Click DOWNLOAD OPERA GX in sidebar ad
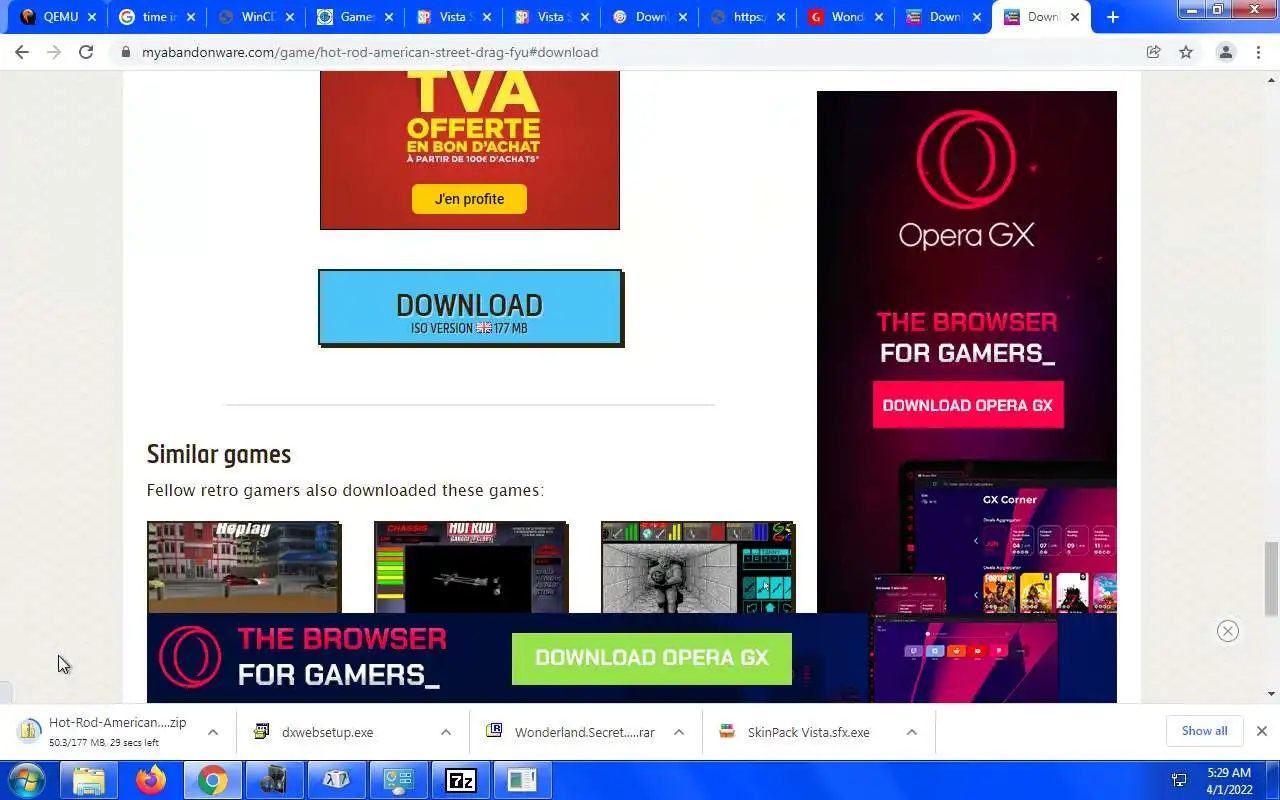The image size is (1280, 800). pos(967,405)
